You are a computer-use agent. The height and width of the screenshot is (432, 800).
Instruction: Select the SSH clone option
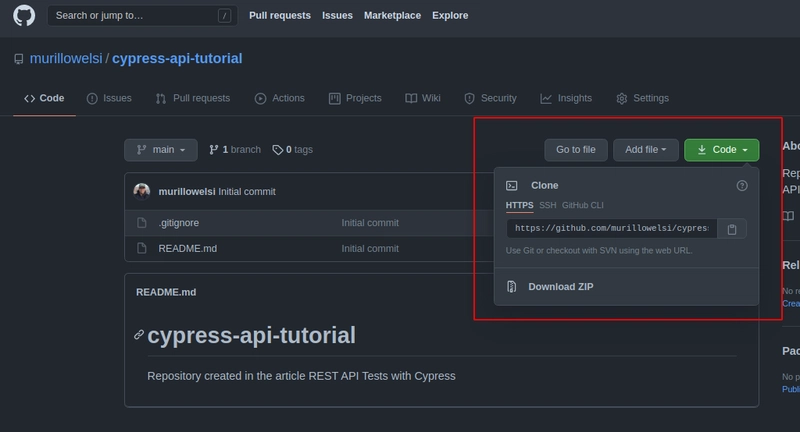[547, 205]
